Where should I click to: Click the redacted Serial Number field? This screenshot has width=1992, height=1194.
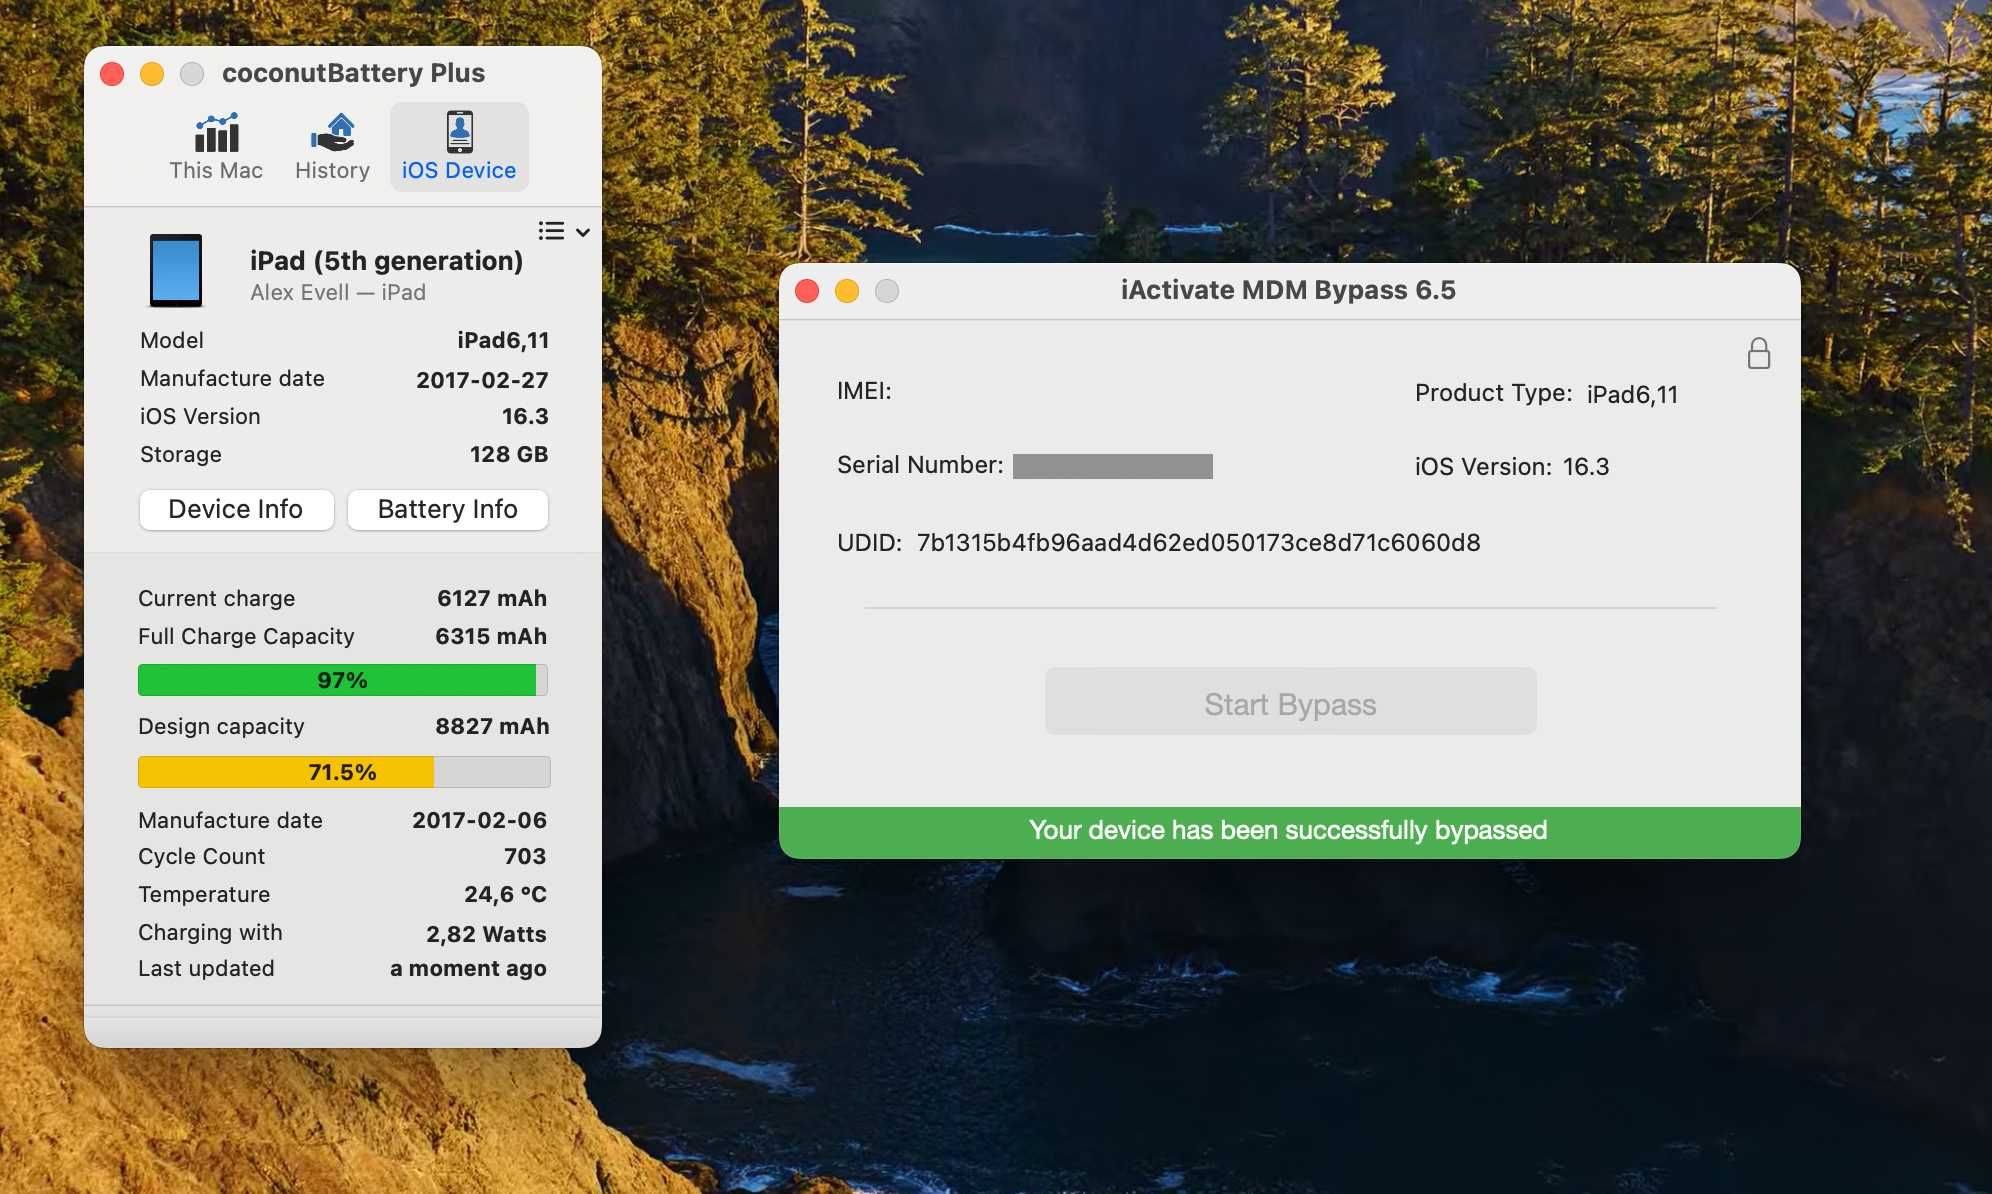click(1113, 466)
